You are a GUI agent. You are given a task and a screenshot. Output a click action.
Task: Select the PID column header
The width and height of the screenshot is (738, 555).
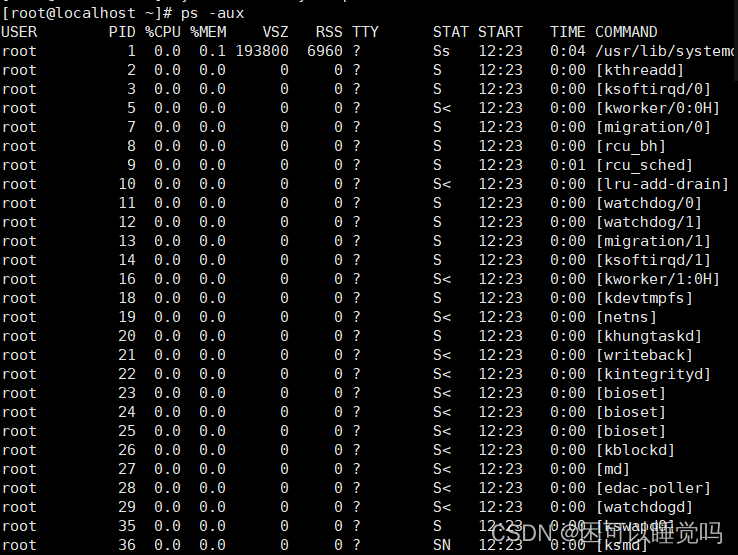[122, 32]
